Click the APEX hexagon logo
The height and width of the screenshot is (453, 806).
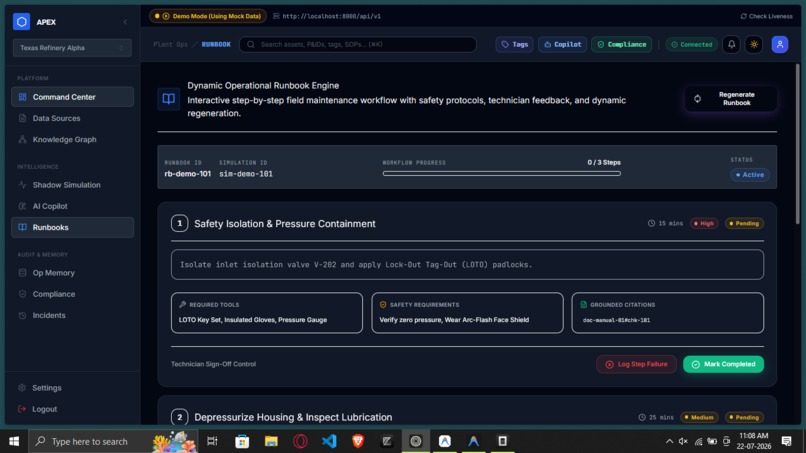(21, 22)
